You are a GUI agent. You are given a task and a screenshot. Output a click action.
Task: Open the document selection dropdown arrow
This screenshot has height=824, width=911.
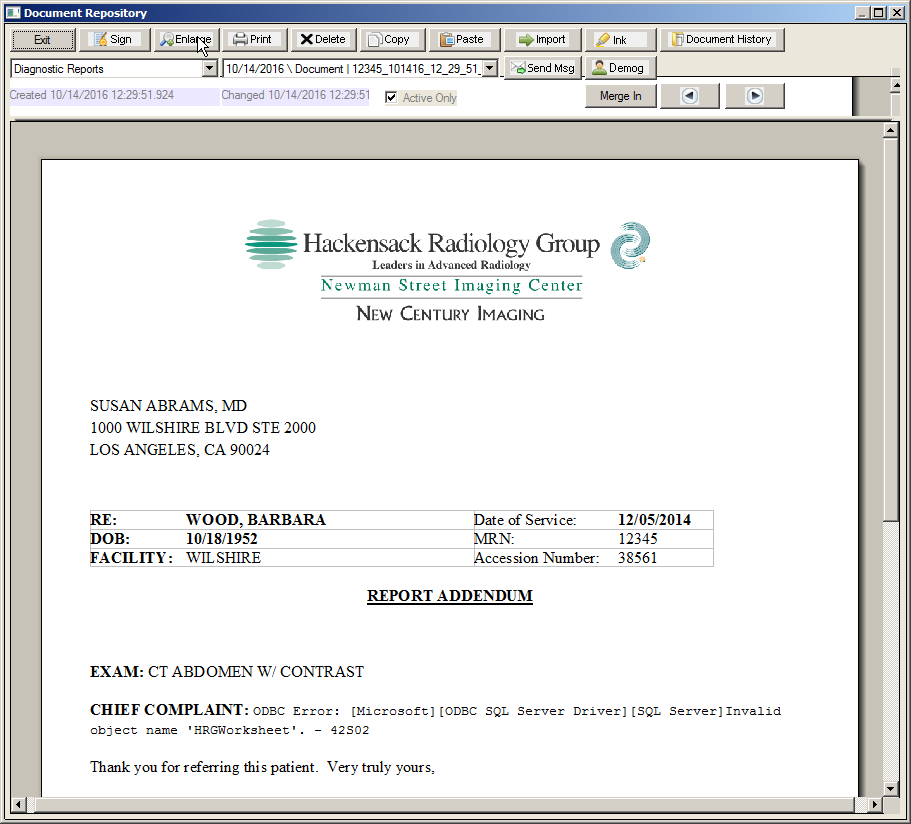tap(490, 69)
